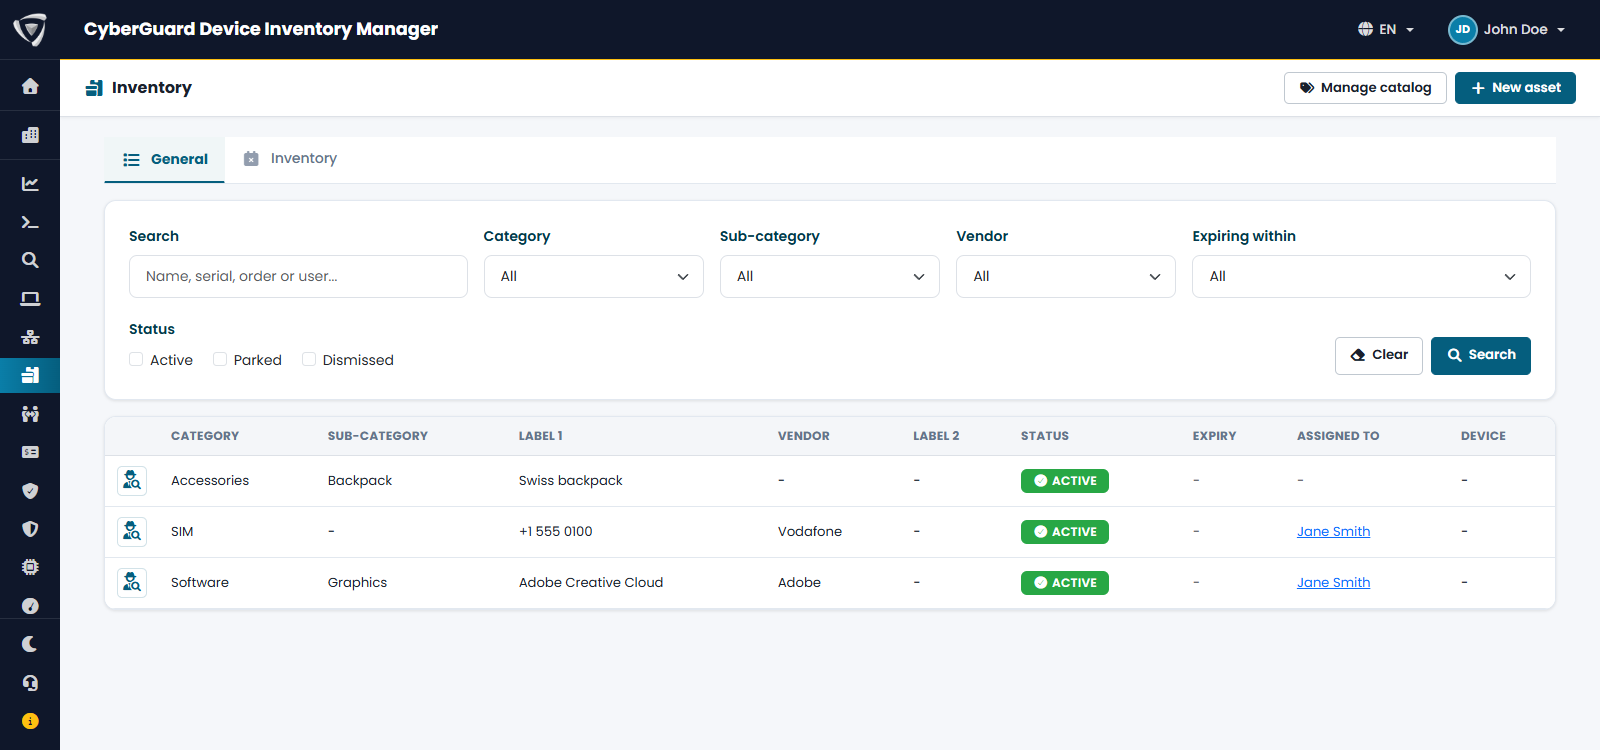
Task: Switch to the Inventory tab
Action: click(x=291, y=158)
